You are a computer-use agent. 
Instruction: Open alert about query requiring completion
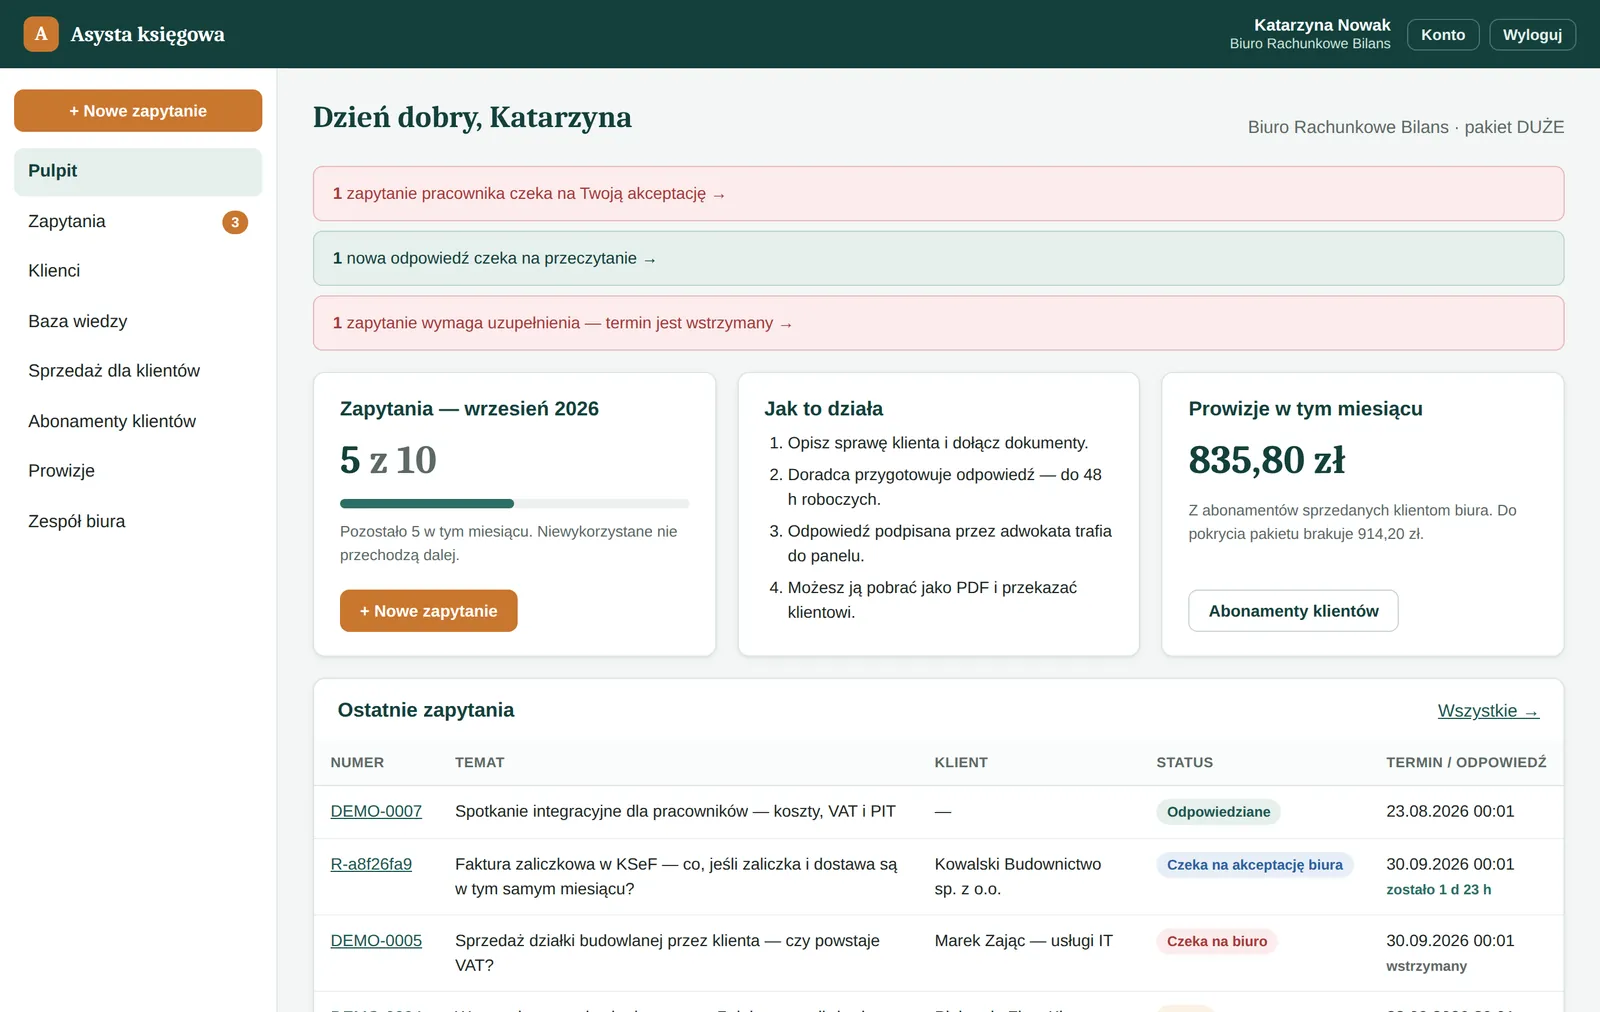coord(938,323)
